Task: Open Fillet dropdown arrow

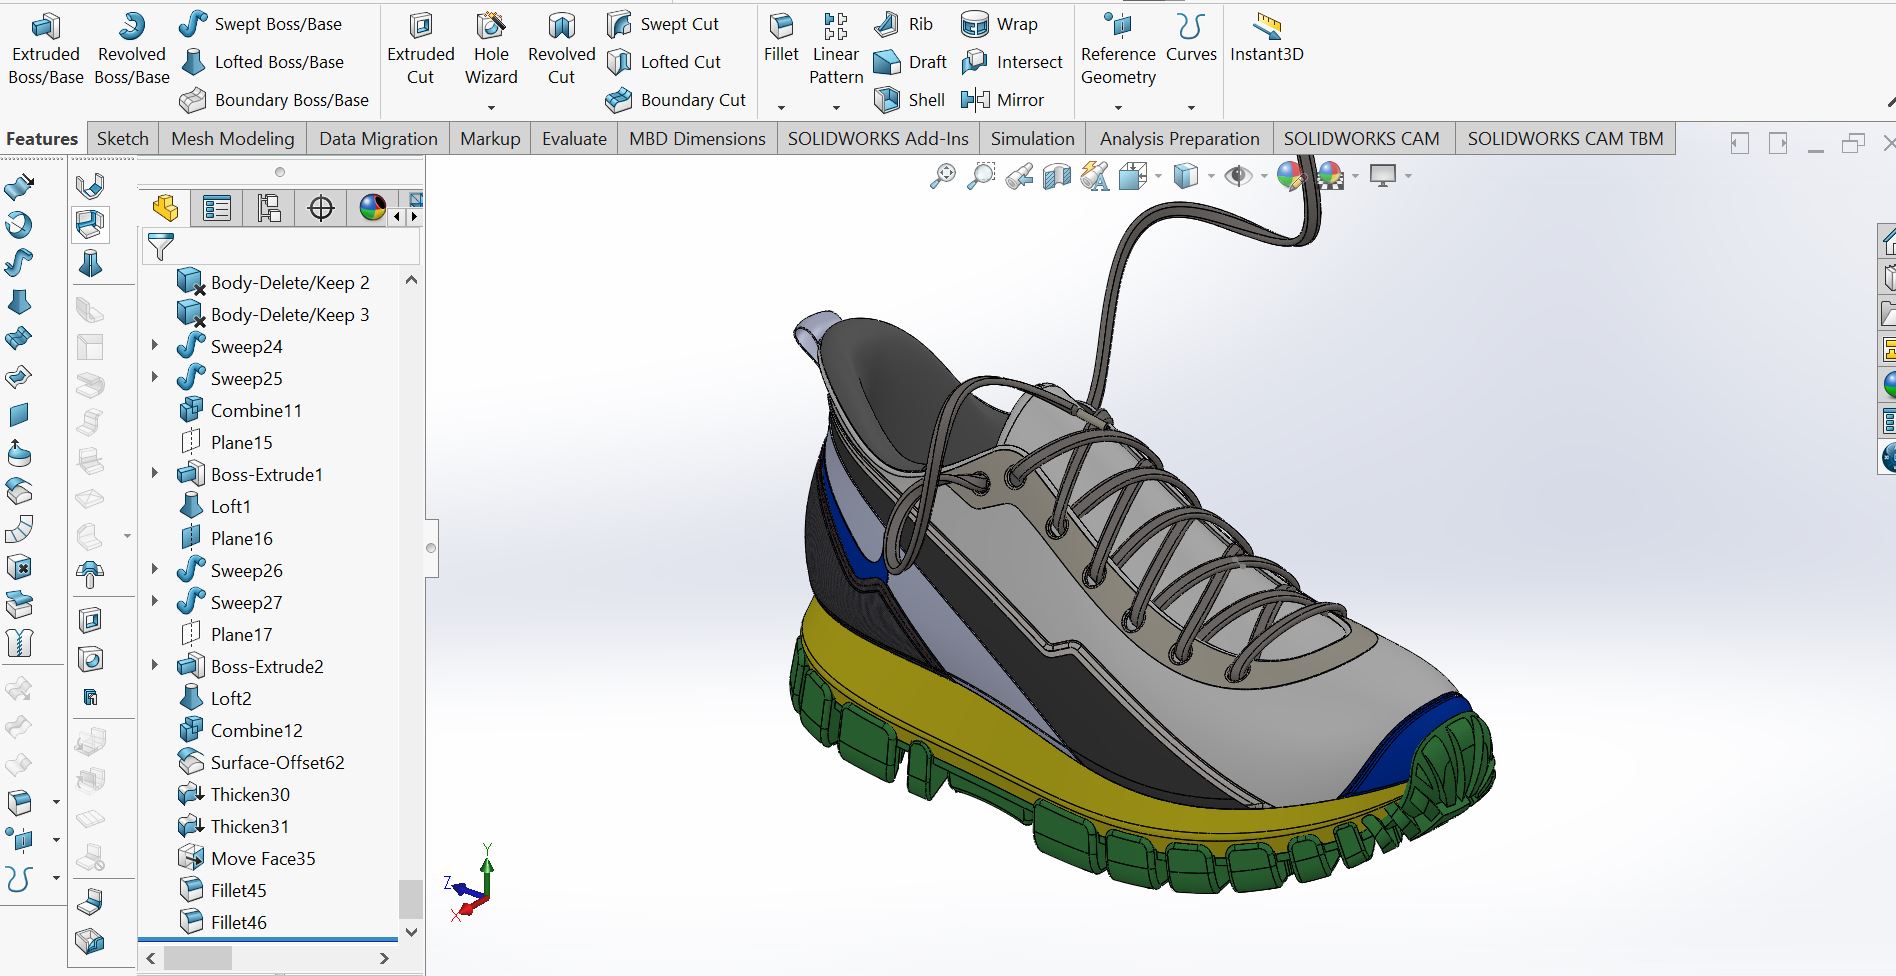Action: tap(781, 107)
